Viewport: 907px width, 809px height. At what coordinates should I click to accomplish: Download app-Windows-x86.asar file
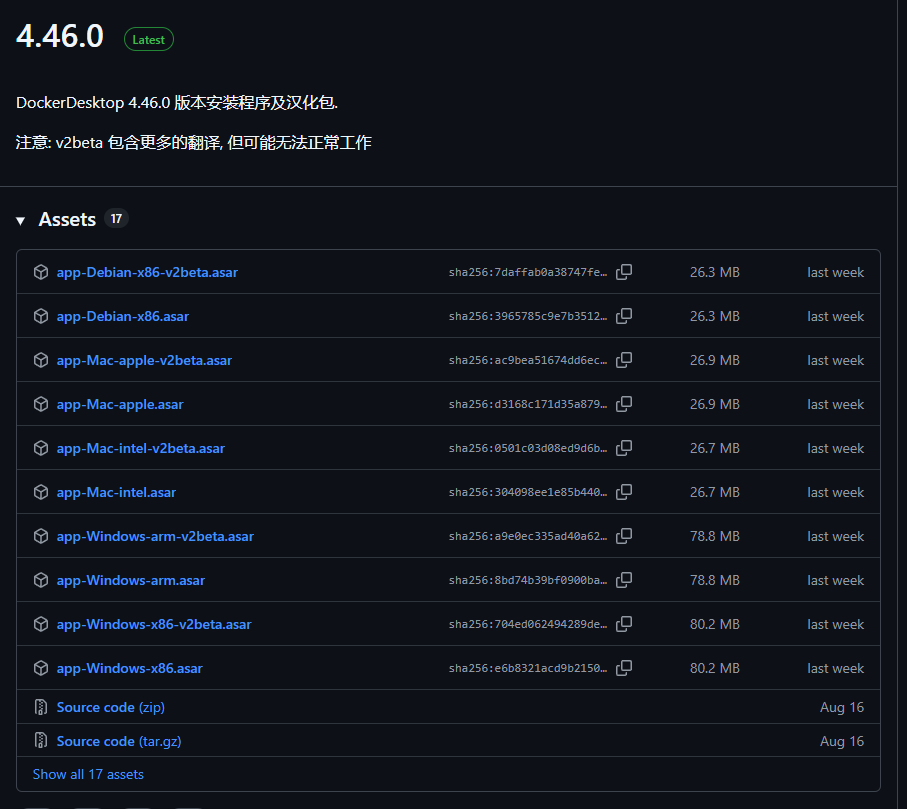[x=129, y=668]
